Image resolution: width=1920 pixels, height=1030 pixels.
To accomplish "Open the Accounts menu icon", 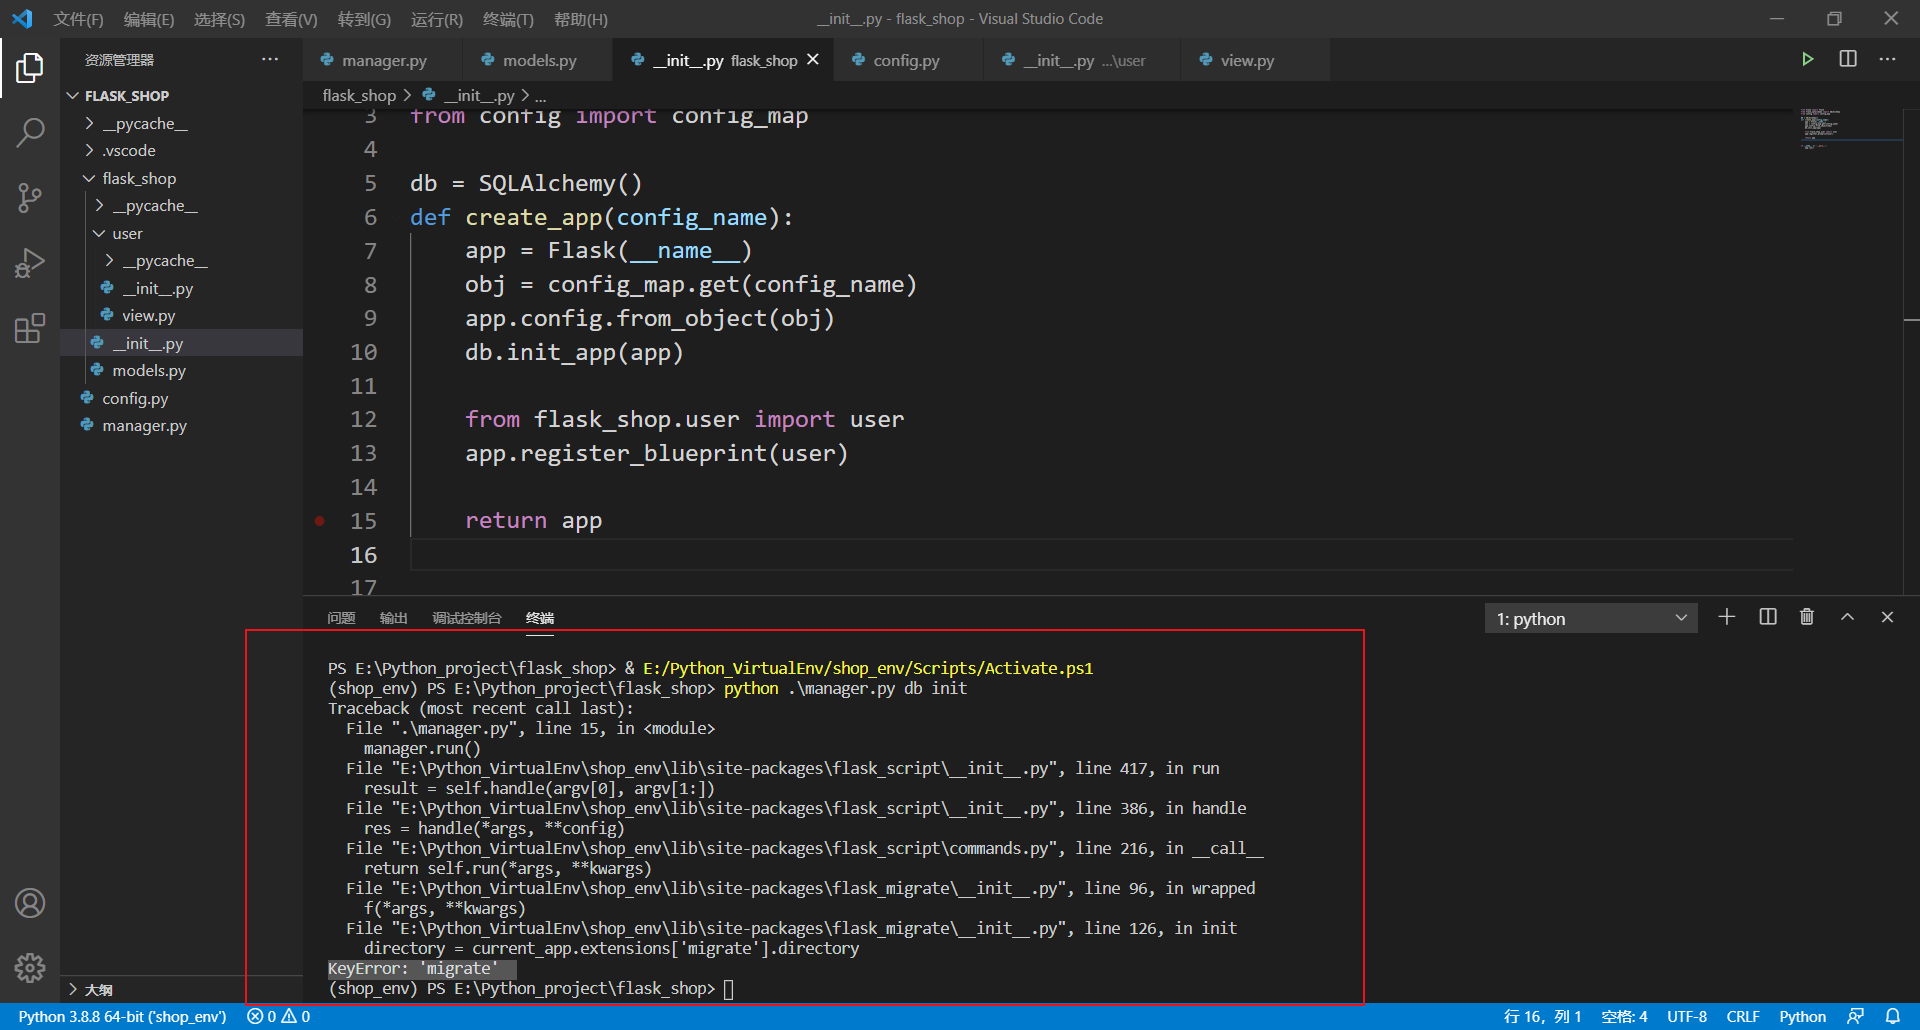I will click(30, 903).
